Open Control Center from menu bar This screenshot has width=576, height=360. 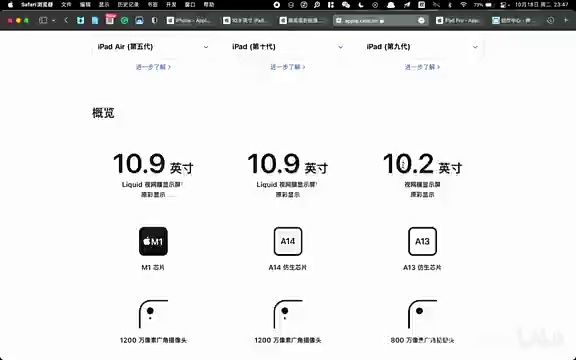point(504,5)
